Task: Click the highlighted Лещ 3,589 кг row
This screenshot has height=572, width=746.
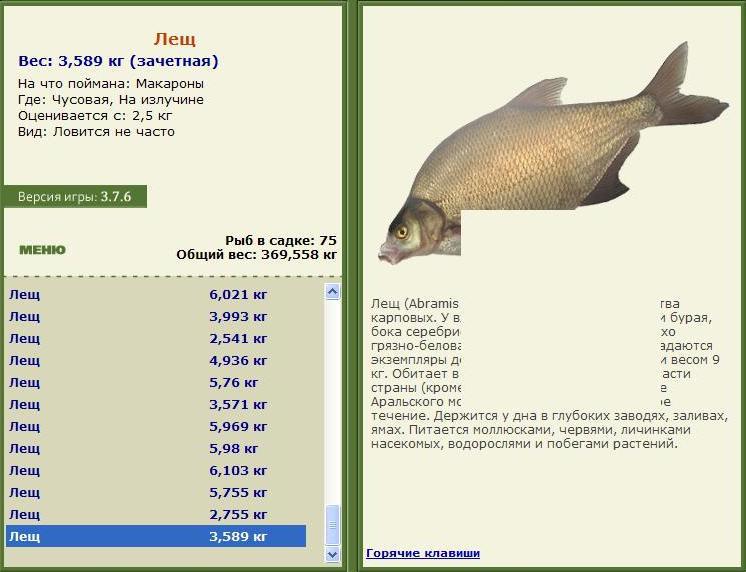Action: coord(156,536)
